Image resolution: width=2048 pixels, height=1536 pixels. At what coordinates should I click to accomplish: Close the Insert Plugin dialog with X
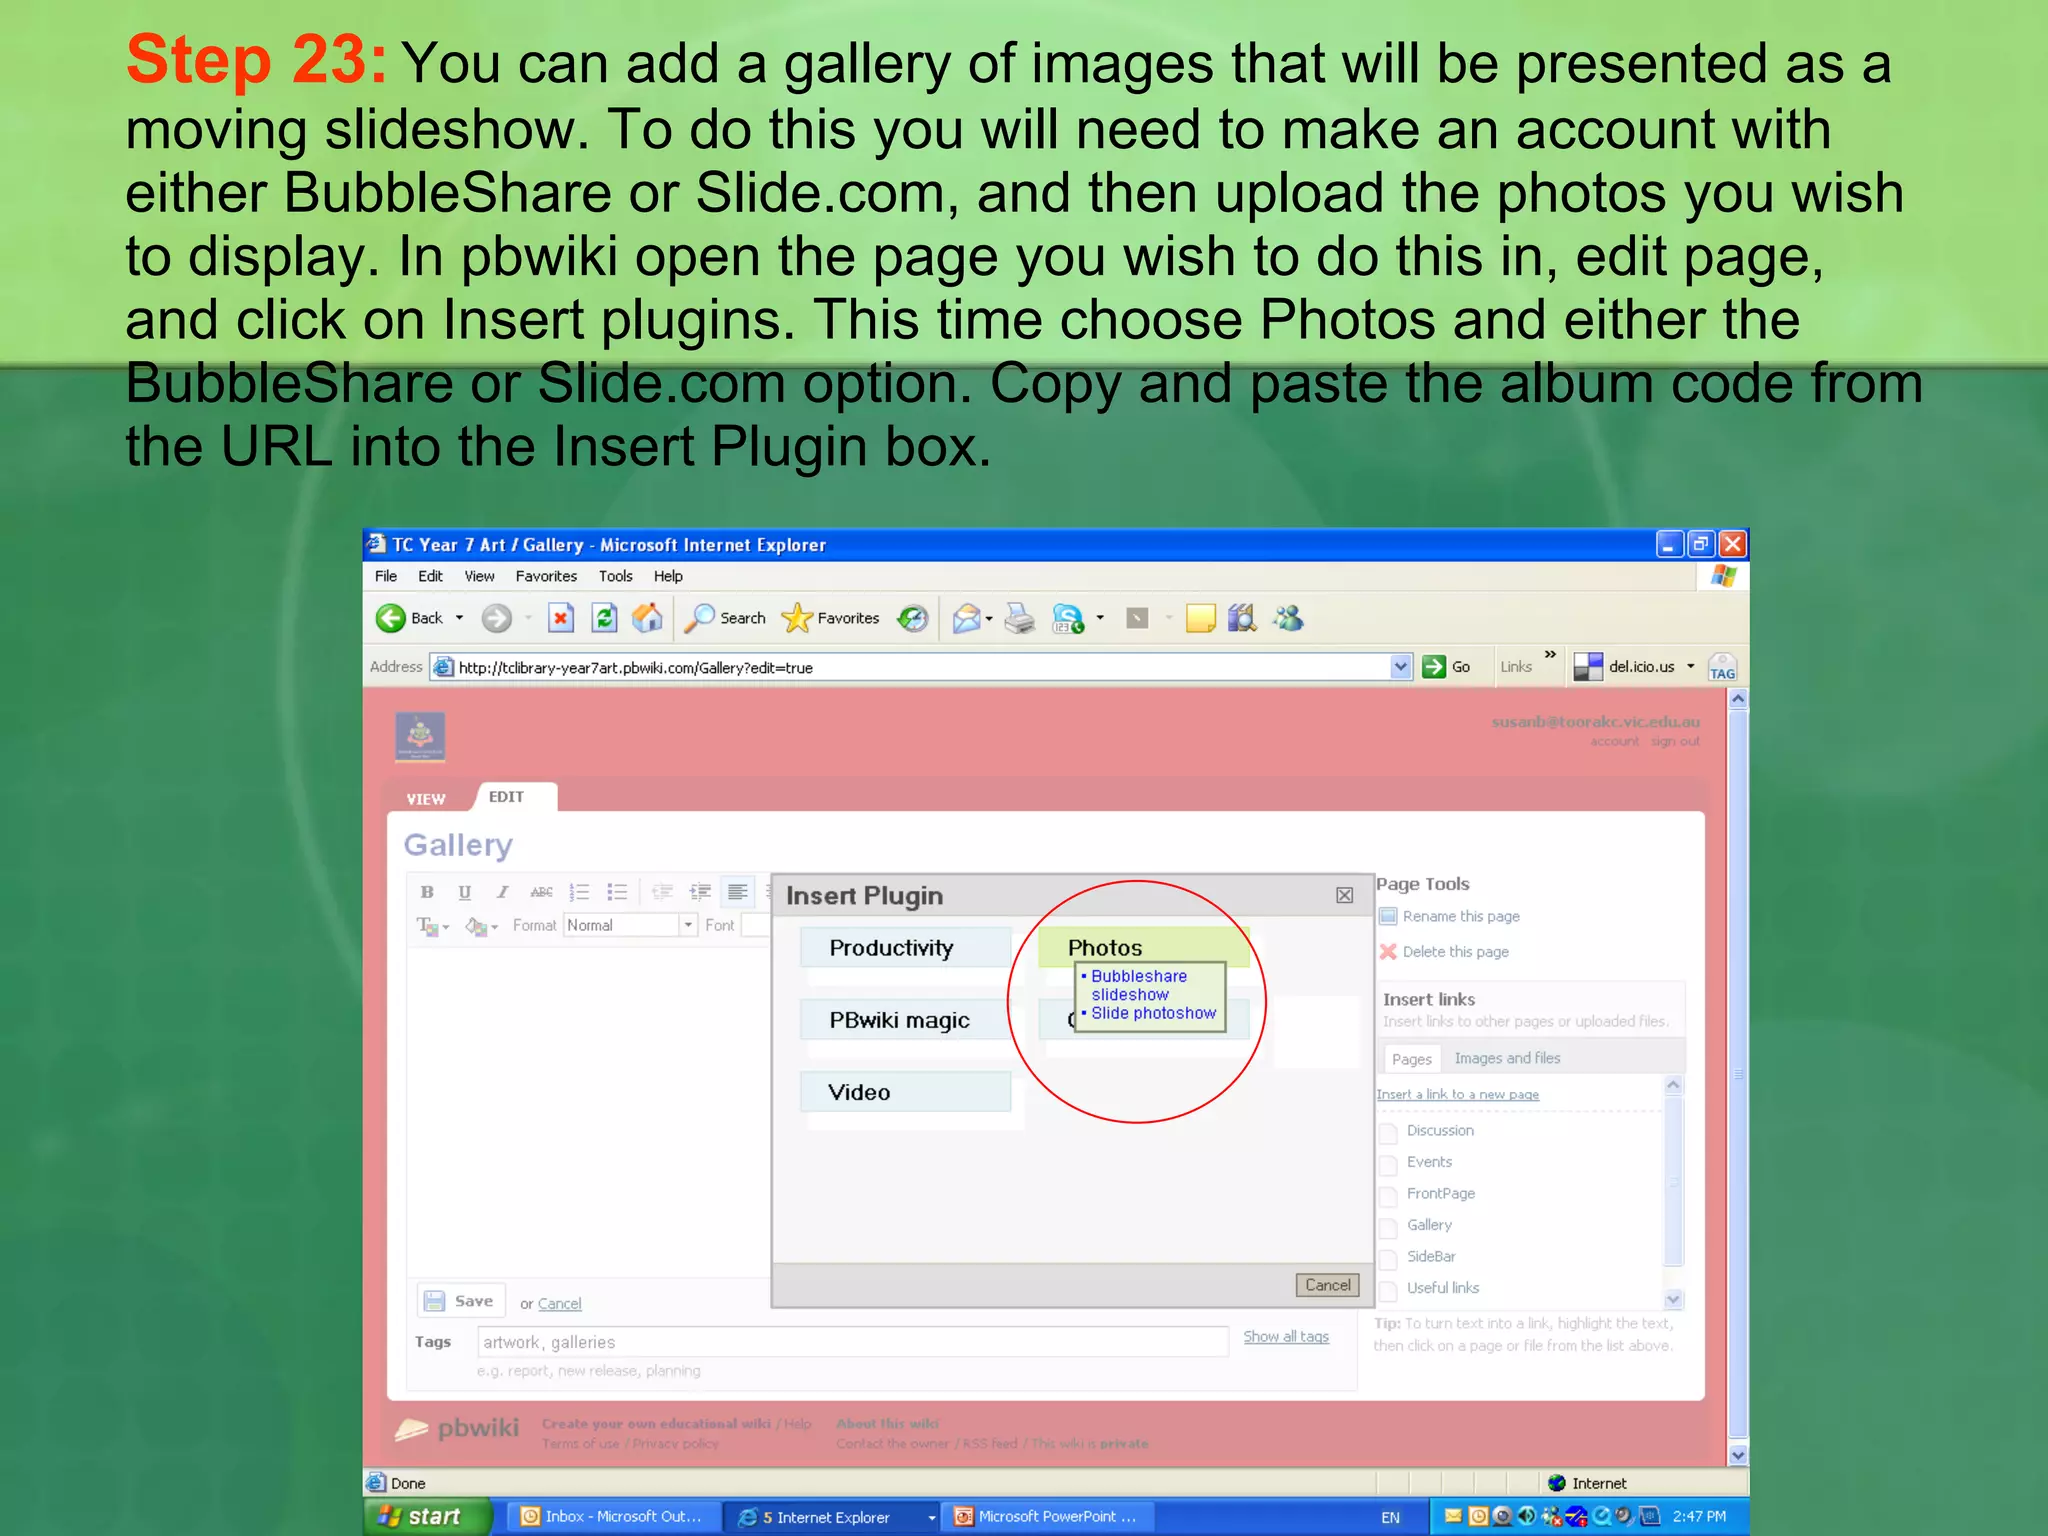1345,895
